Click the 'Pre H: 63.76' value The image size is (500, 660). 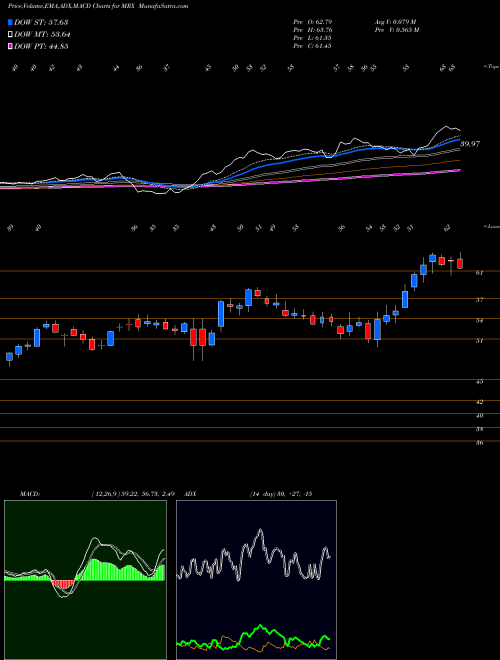(x=313, y=30)
